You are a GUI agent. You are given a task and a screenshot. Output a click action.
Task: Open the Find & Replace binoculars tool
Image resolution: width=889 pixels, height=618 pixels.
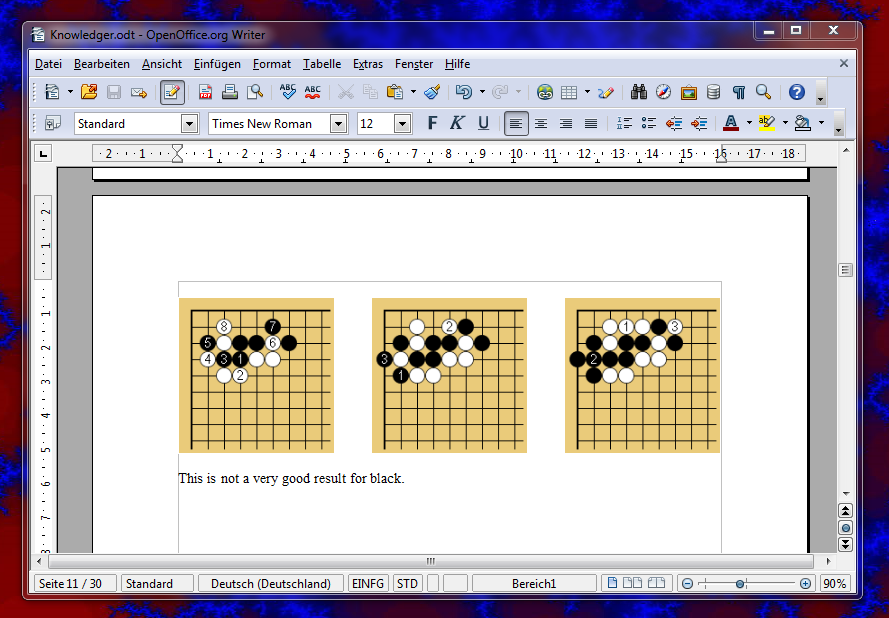tap(638, 92)
